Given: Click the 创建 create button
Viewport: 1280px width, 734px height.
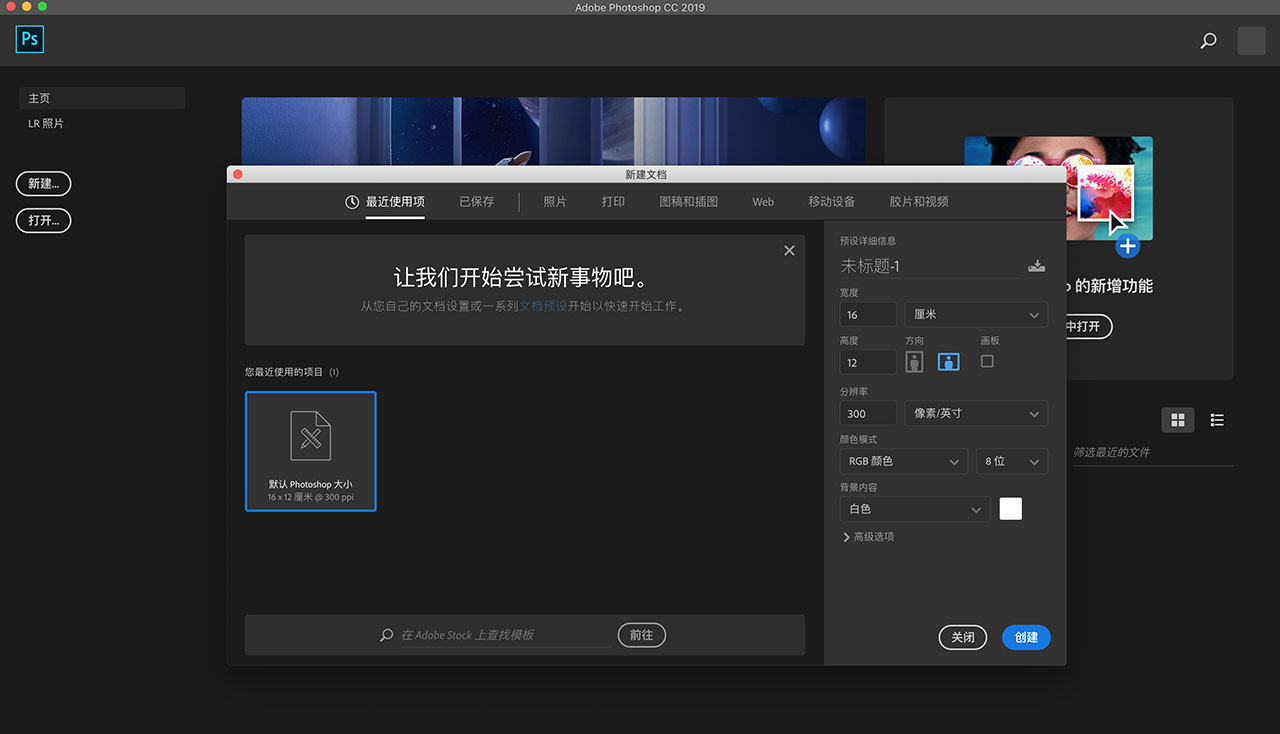Looking at the screenshot, I should [x=1026, y=637].
